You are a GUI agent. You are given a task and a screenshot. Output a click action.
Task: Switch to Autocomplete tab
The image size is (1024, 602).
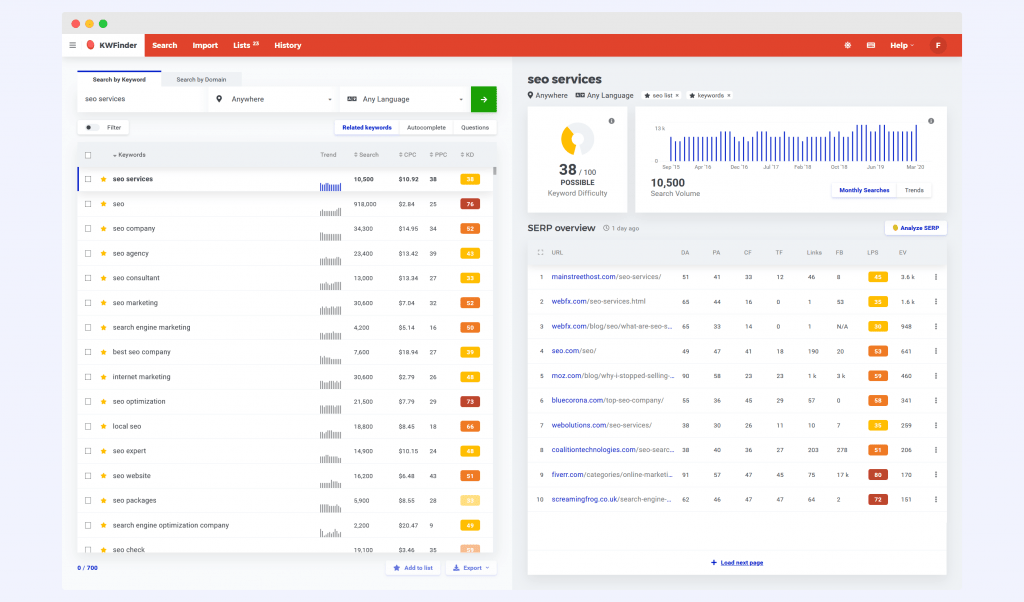coord(426,127)
